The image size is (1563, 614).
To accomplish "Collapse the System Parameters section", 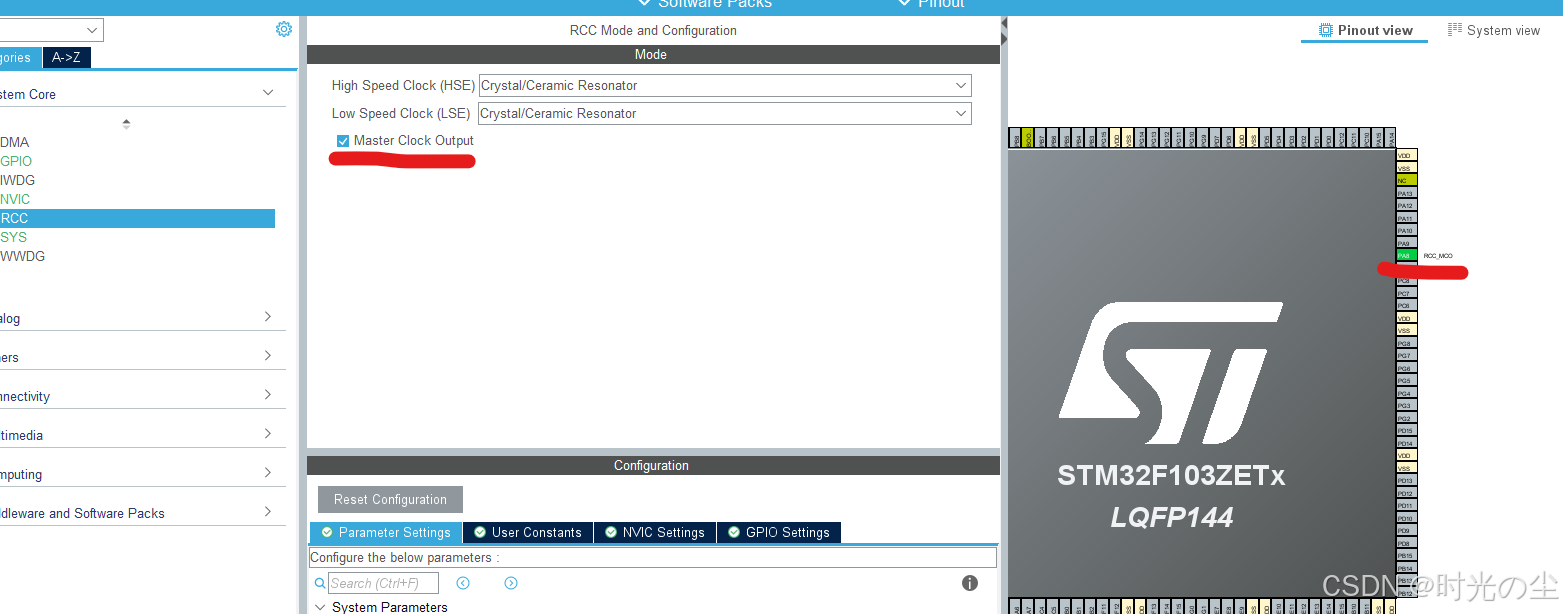I will coord(321,606).
